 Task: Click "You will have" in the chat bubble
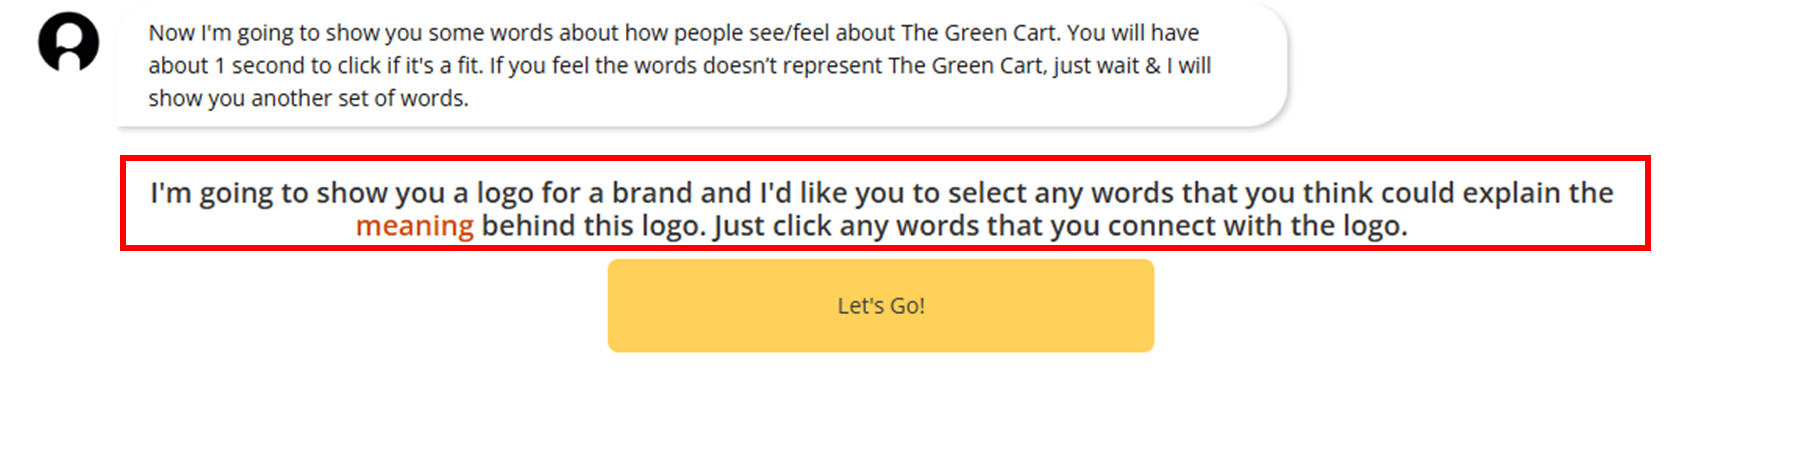click(1133, 33)
